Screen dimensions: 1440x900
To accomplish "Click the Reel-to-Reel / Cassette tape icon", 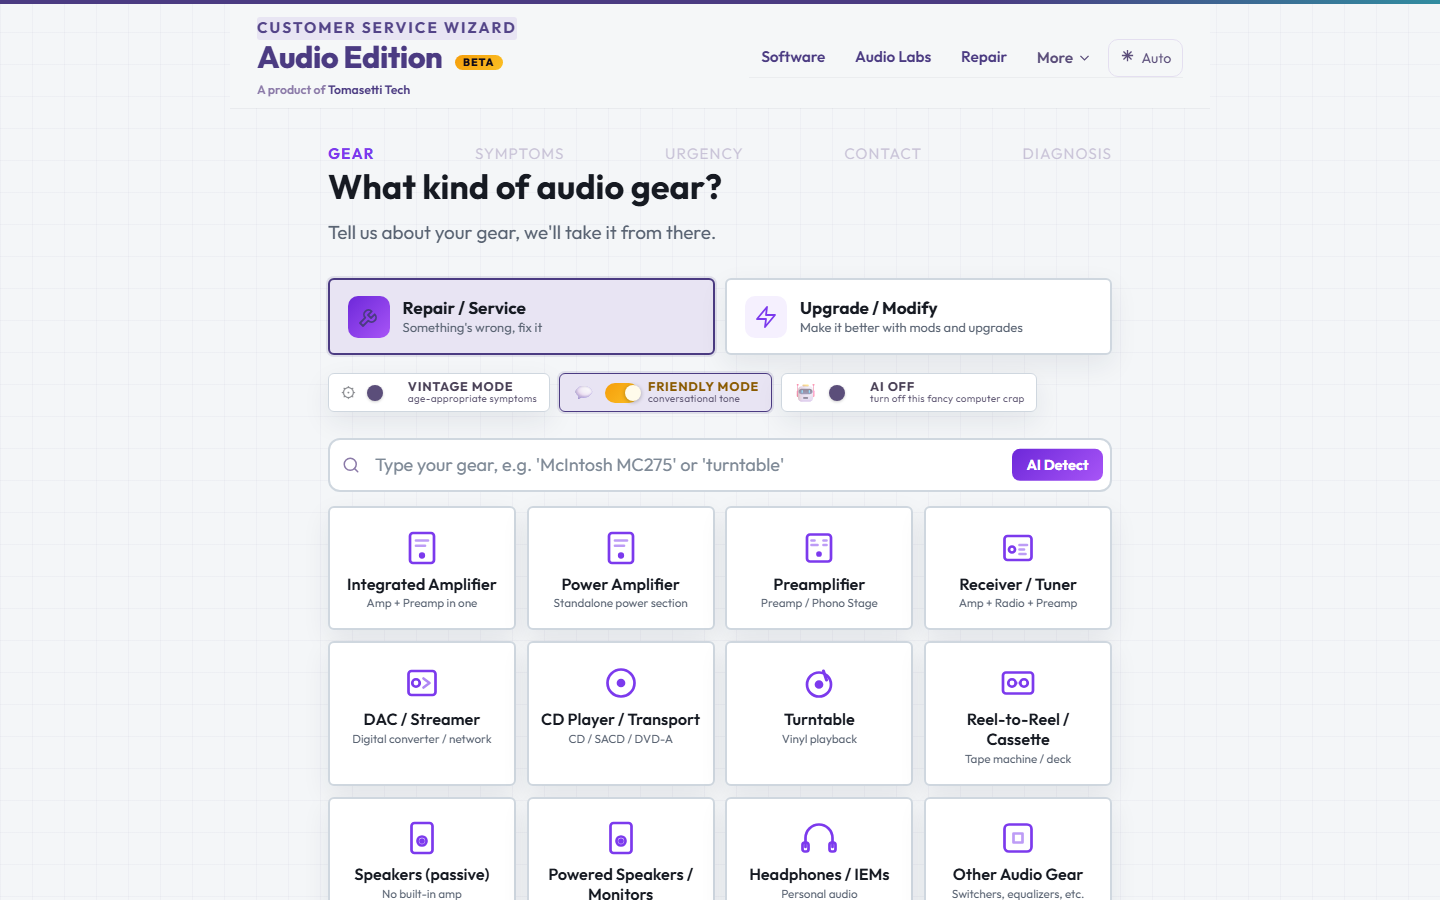I will [x=1018, y=683].
